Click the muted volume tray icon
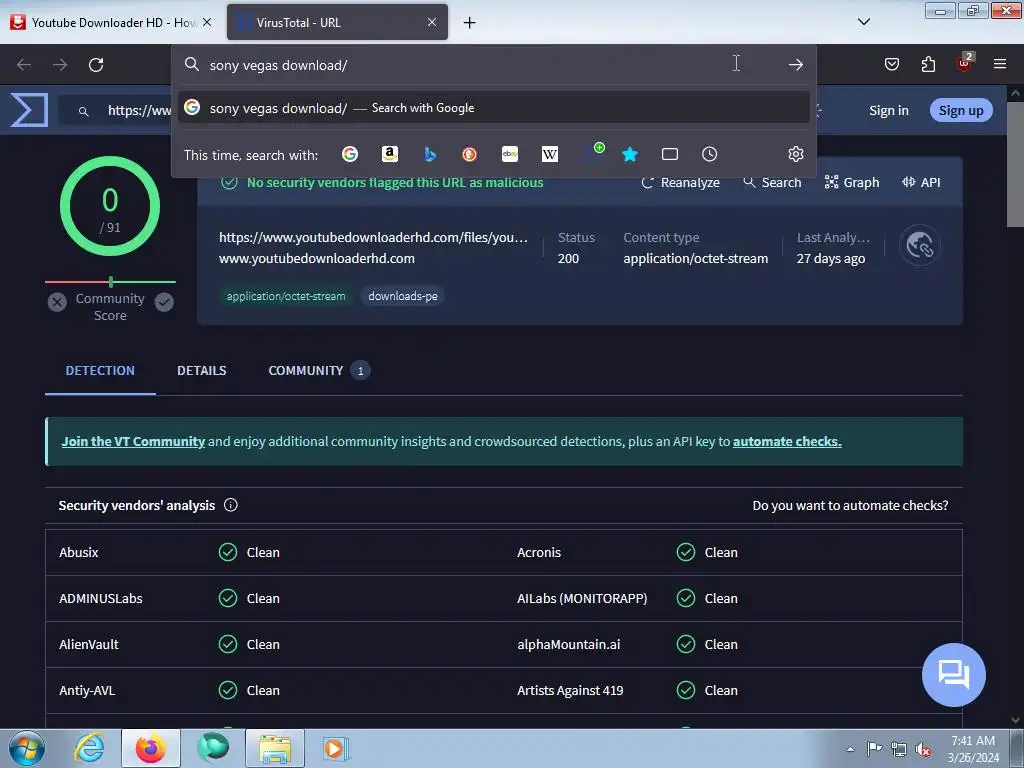This screenshot has height=768, width=1024. click(x=922, y=749)
